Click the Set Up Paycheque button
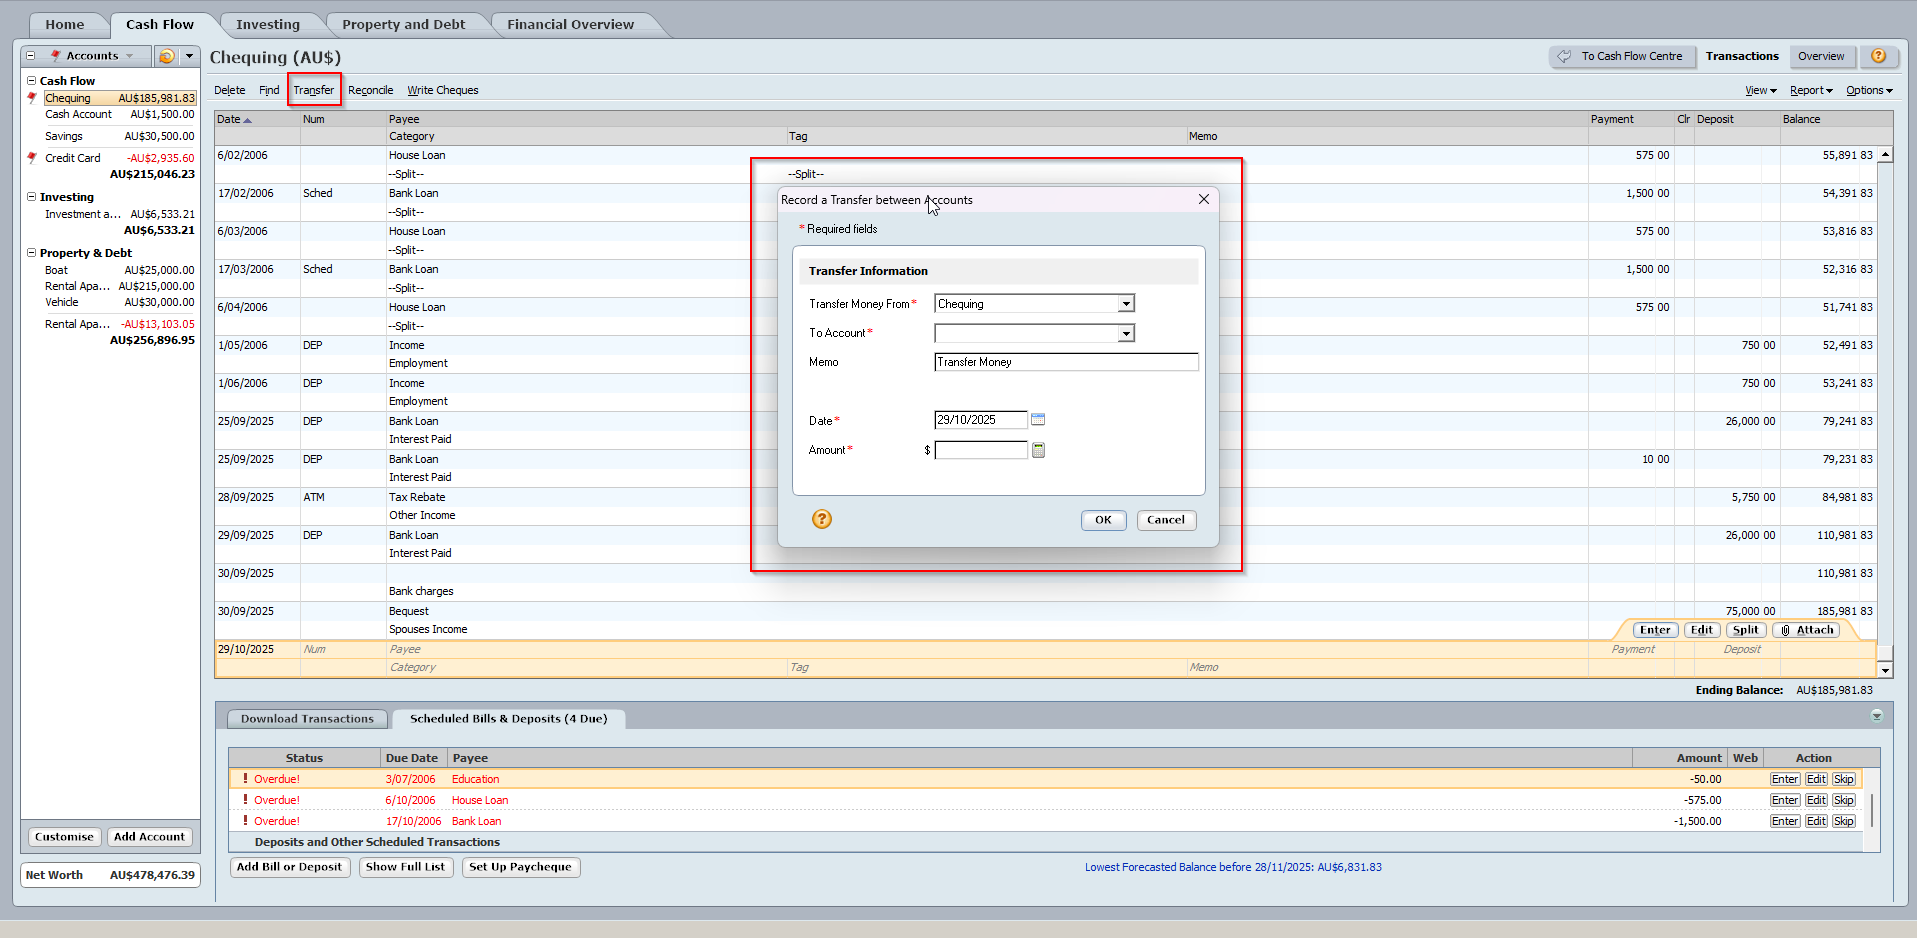Screen dimensions: 1917x938 (x=520, y=867)
